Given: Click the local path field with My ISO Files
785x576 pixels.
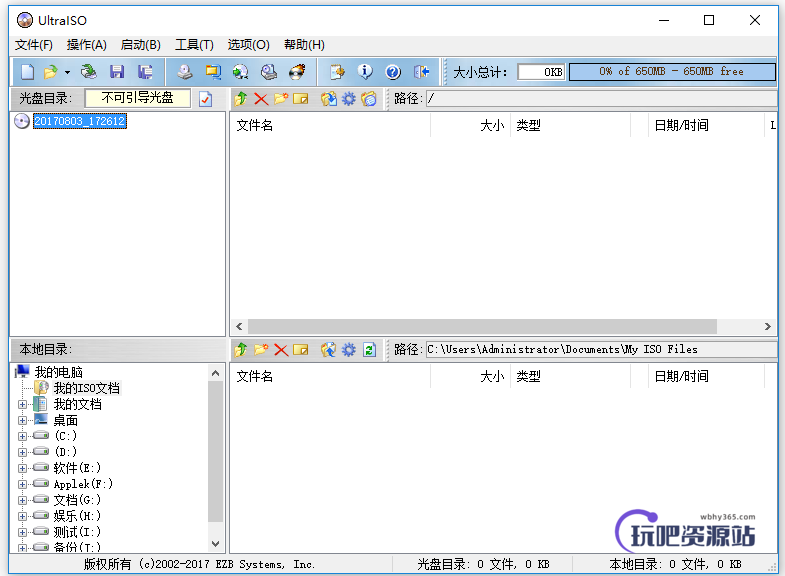Looking at the screenshot, I should coord(601,349).
